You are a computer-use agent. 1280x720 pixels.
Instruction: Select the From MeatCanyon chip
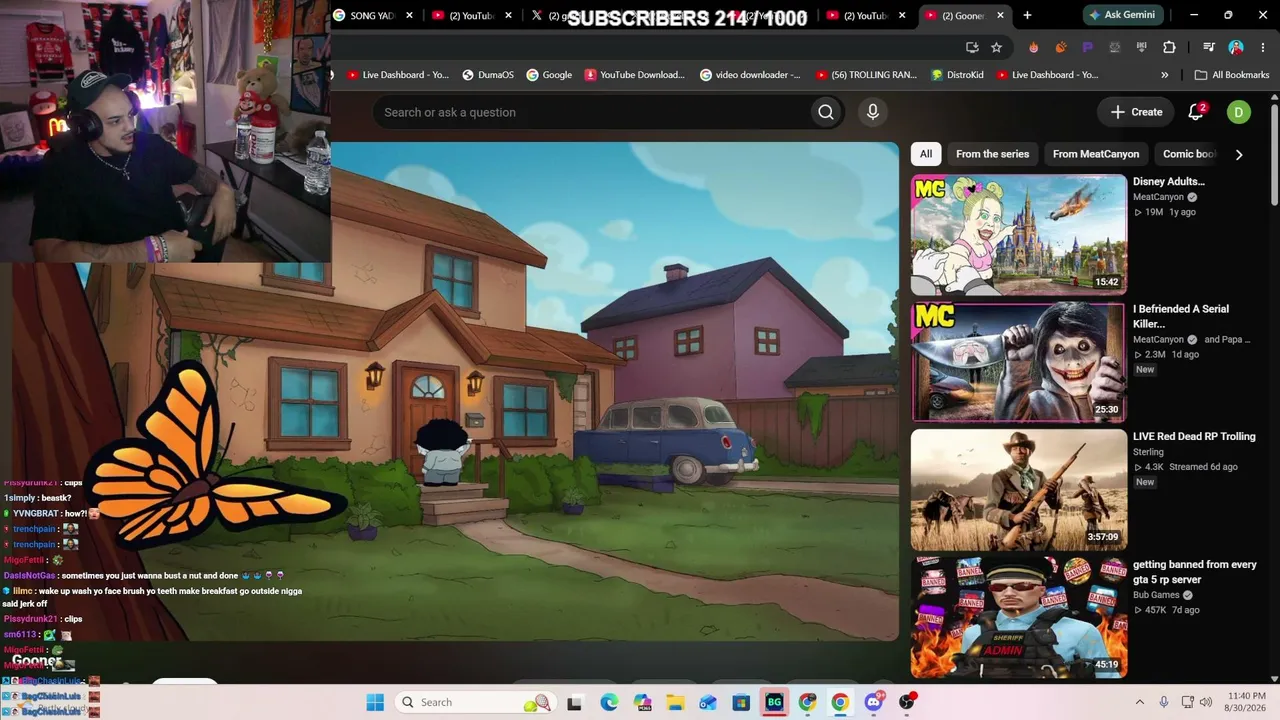coord(1096,154)
